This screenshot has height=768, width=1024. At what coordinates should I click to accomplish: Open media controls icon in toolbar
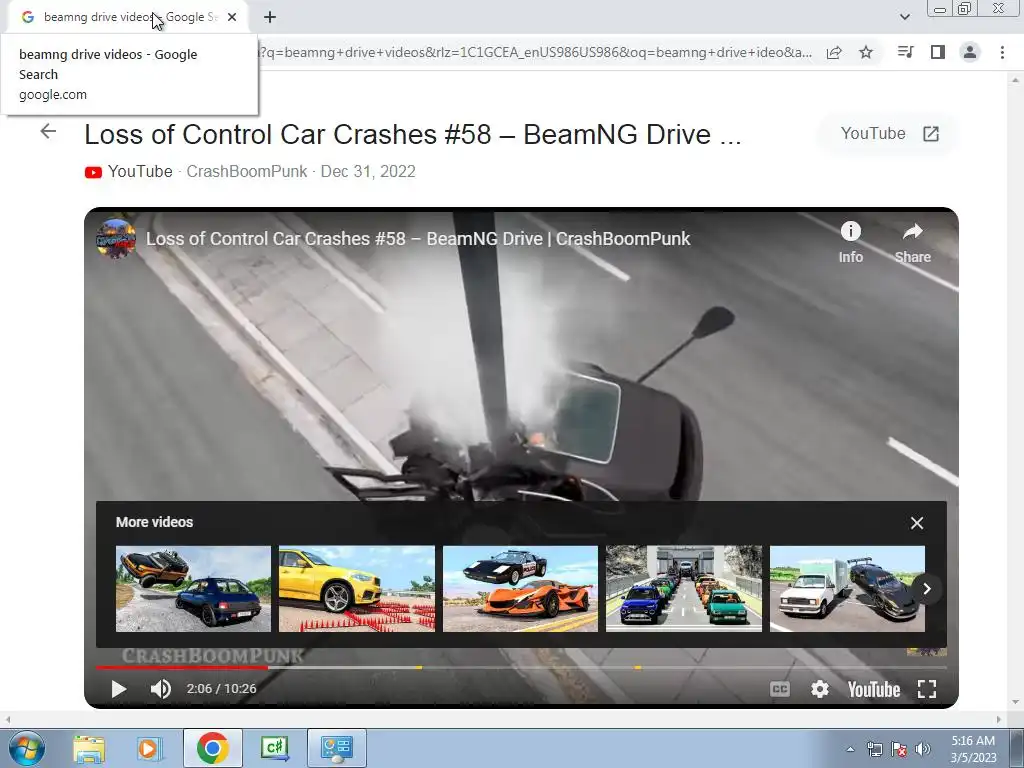click(905, 52)
